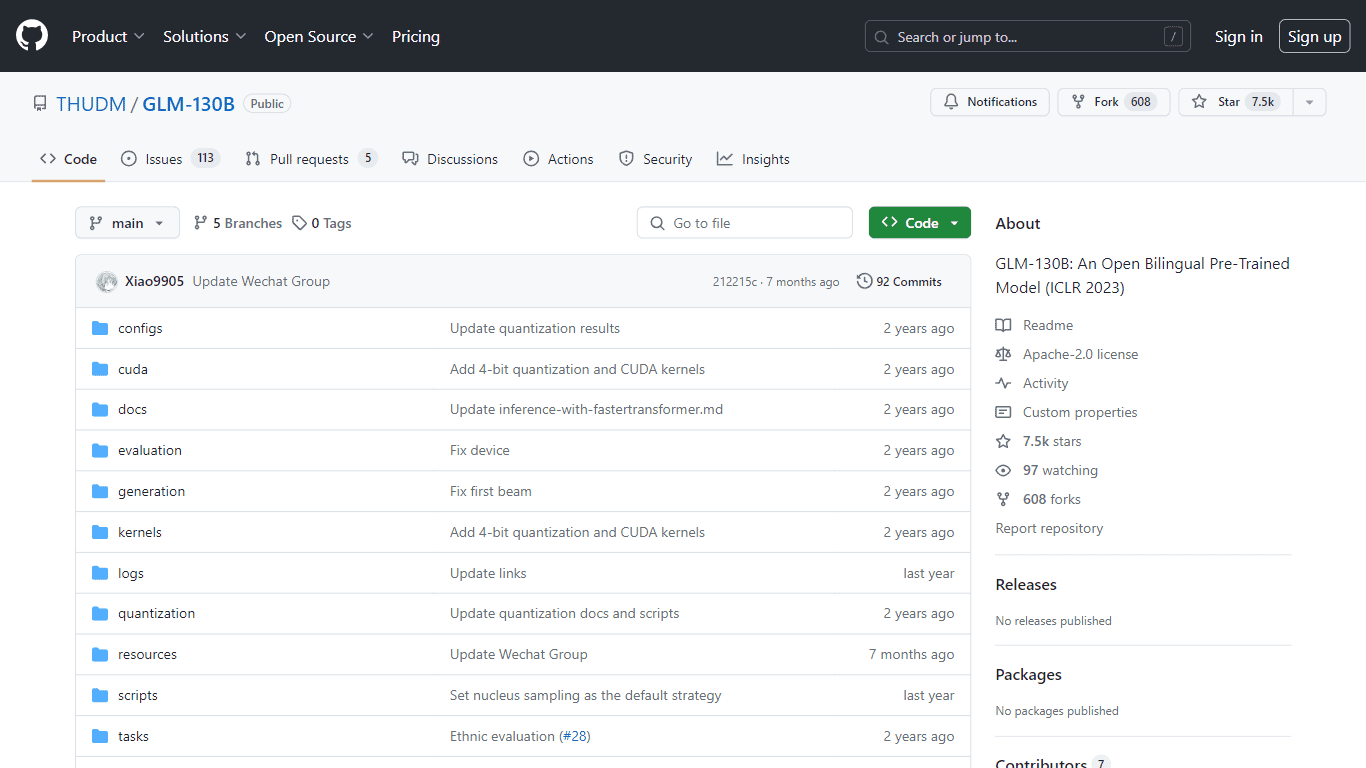Click the Activity pulse icon
This screenshot has width=1366, height=768.
coord(1003,383)
